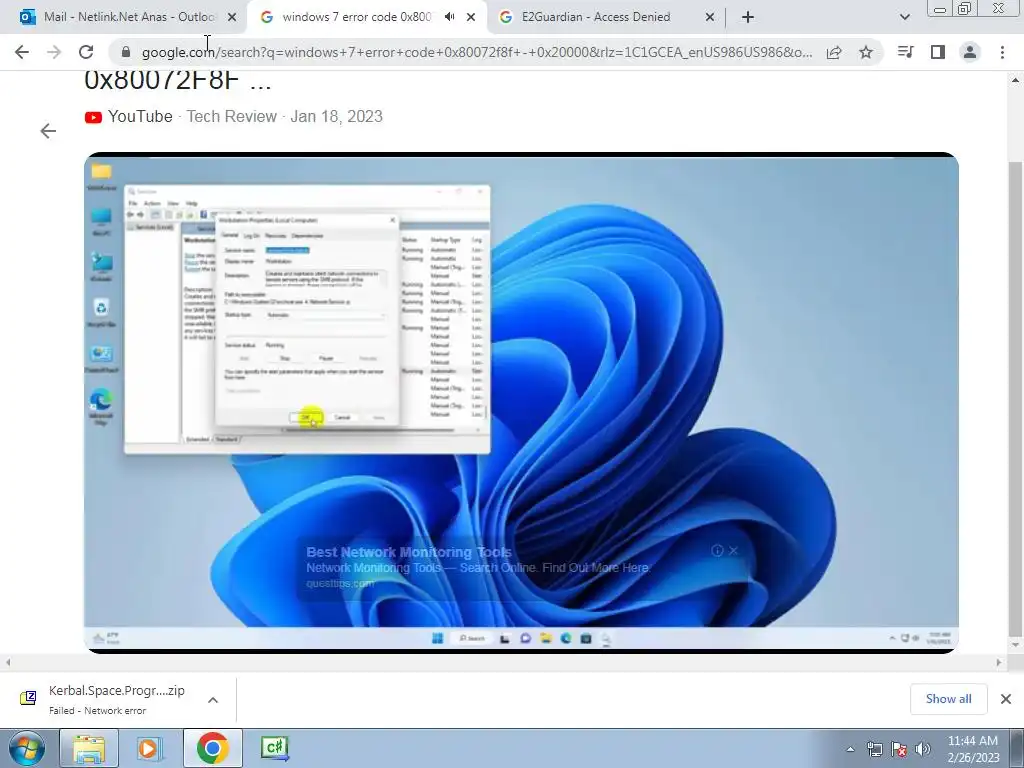Open Windows Explorer from the taskbar
The image size is (1024, 768).
89,748
